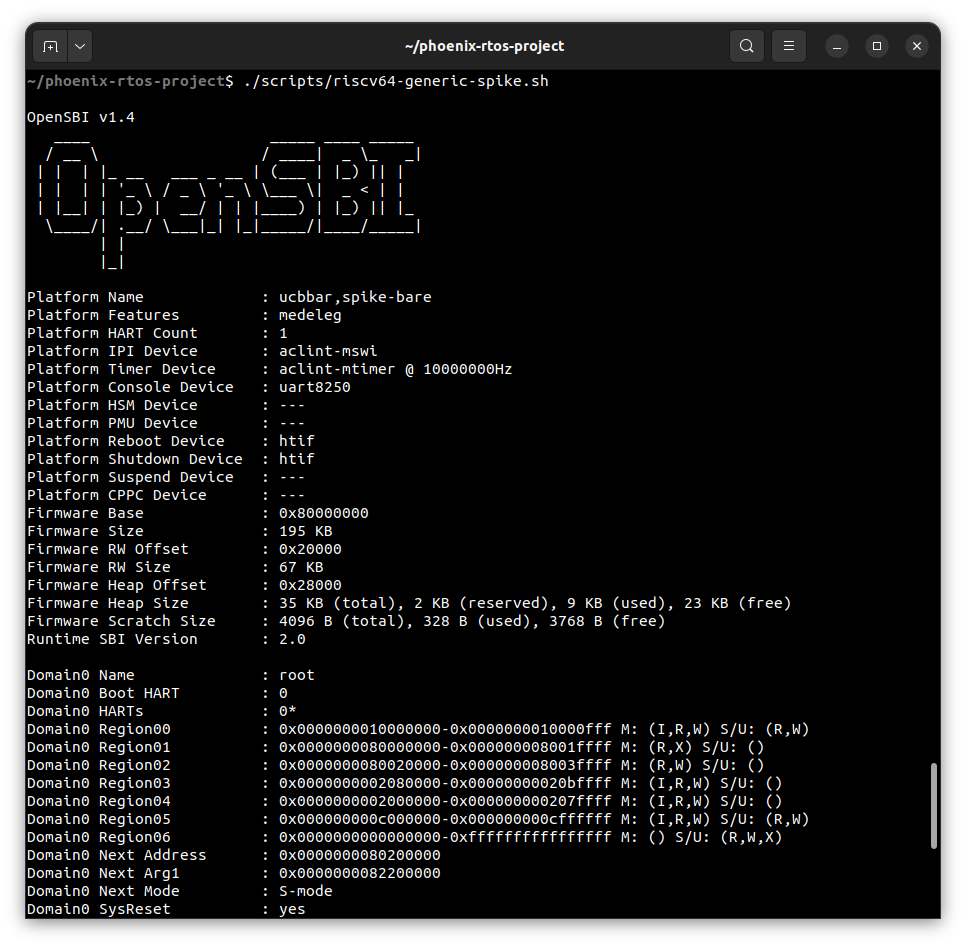
Task: Click the OpenSBI v1.4 version line
Action: coord(80,117)
